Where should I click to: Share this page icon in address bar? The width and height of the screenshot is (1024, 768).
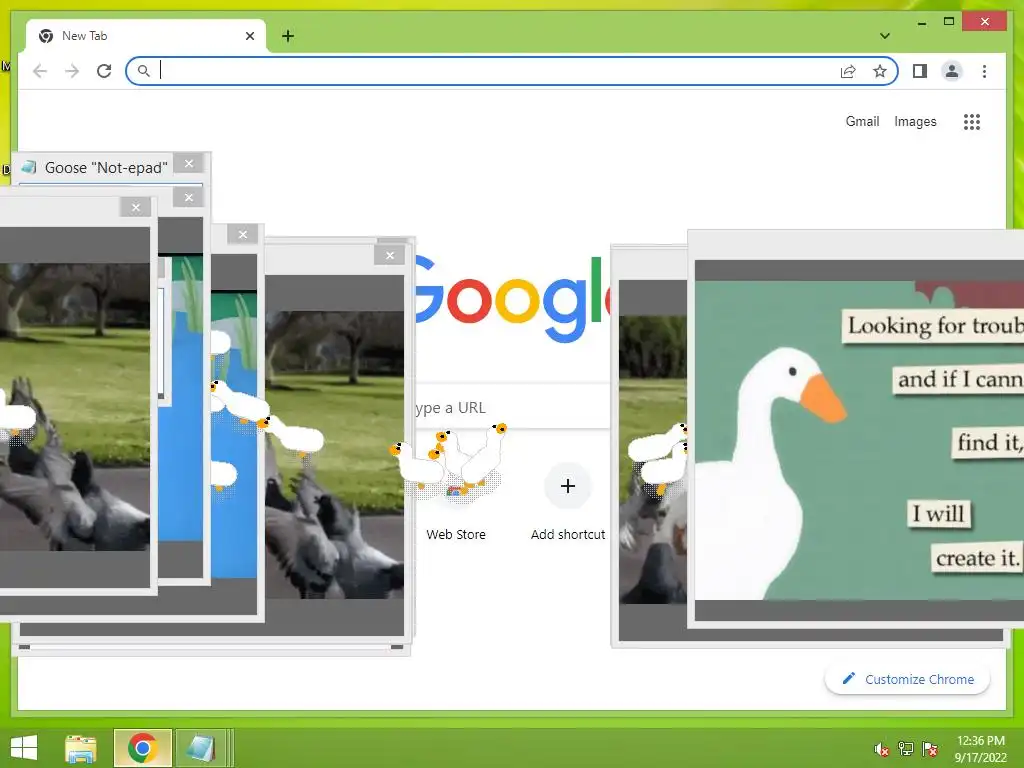click(x=848, y=71)
